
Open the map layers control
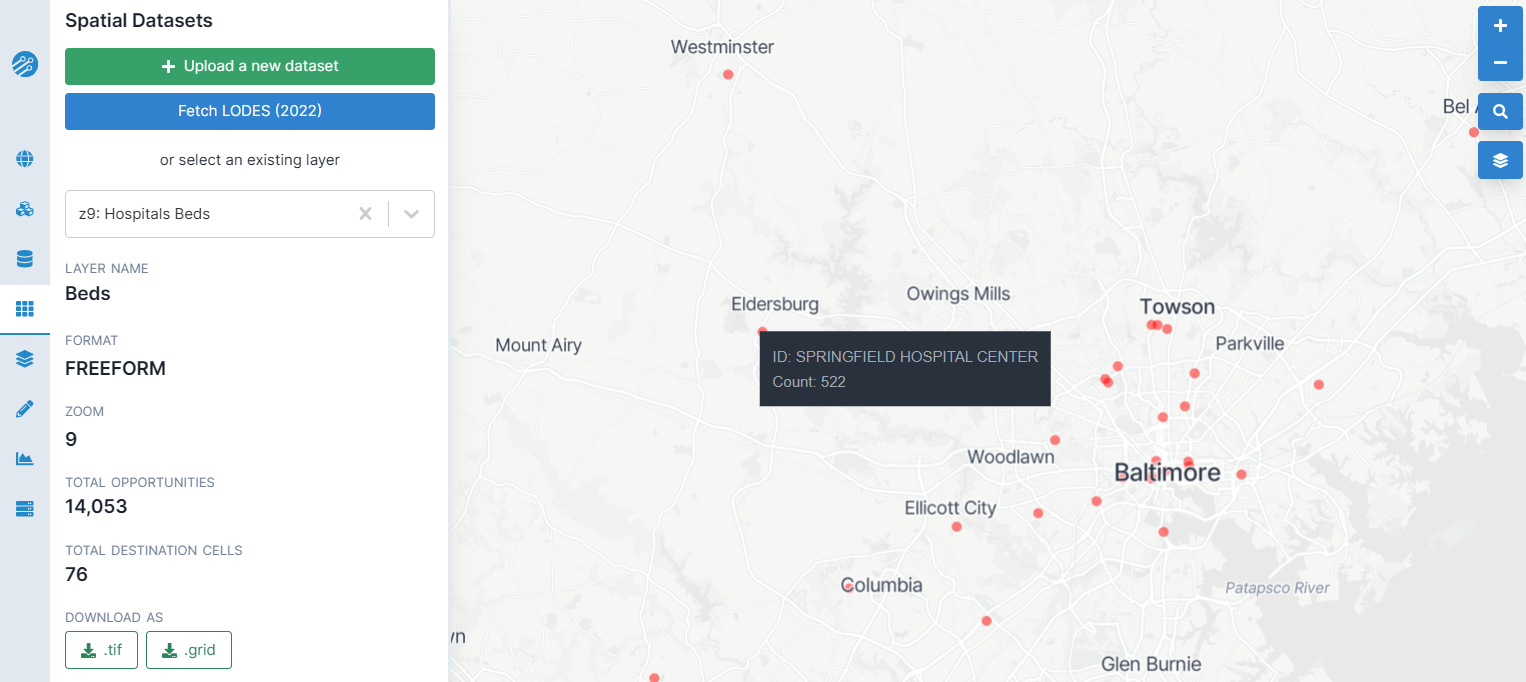pos(1500,160)
